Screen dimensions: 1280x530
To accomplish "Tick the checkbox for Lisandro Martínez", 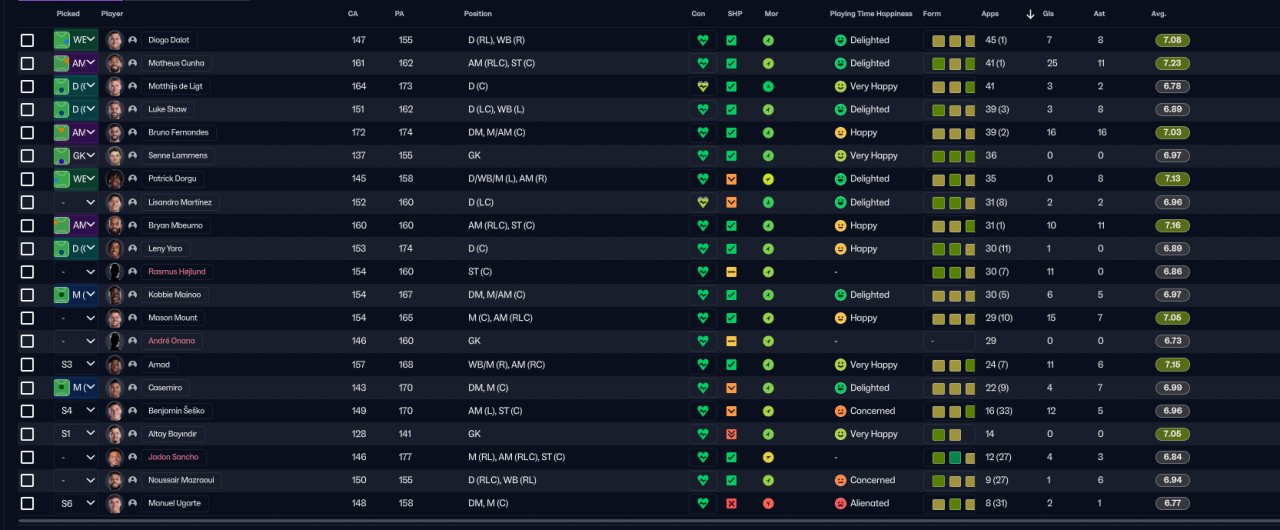I will [x=27, y=202].
